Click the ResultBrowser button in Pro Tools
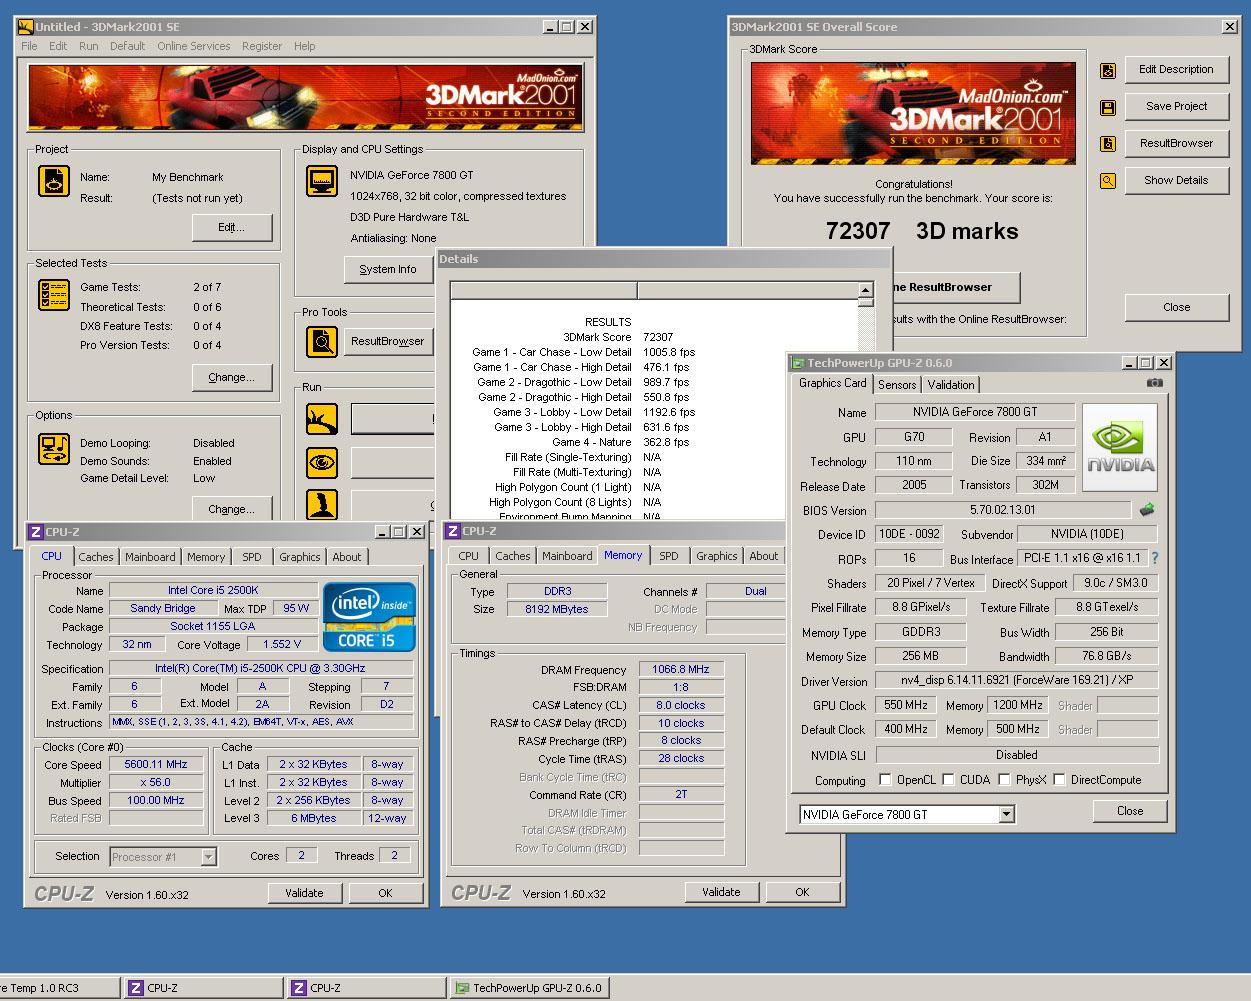 pos(388,341)
